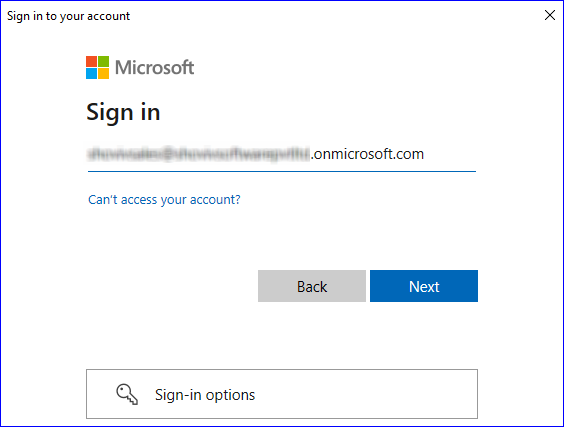Open the Sign-in options panel
Viewport: 564px width, 427px height.
pyautogui.click(x=282, y=394)
